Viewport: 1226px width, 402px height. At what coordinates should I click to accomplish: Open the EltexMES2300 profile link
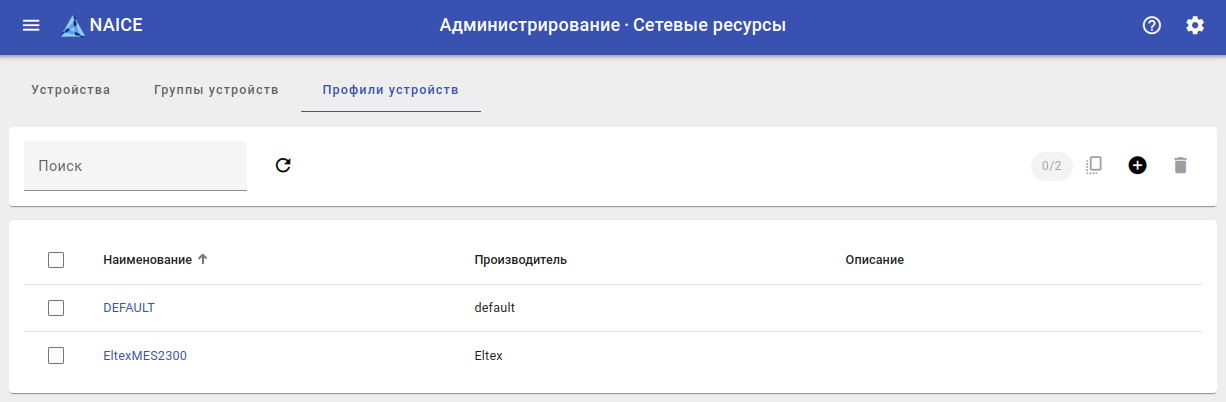coord(145,355)
